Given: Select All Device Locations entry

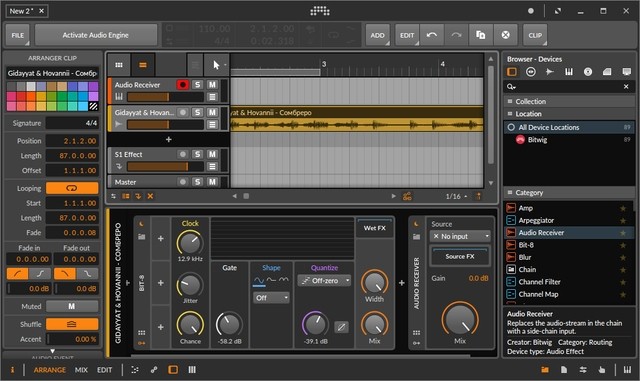Looking at the screenshot, I should 569,127.
